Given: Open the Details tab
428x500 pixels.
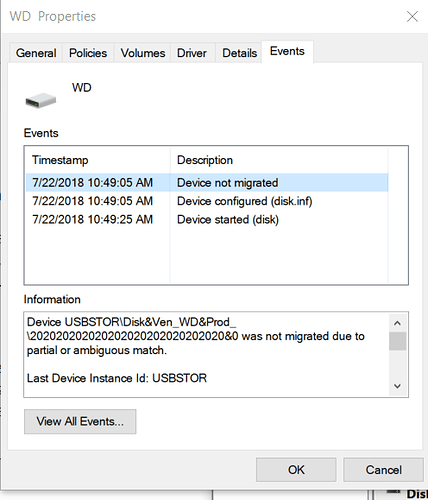Looking at the screenshot, I should (x=239, y=53).
